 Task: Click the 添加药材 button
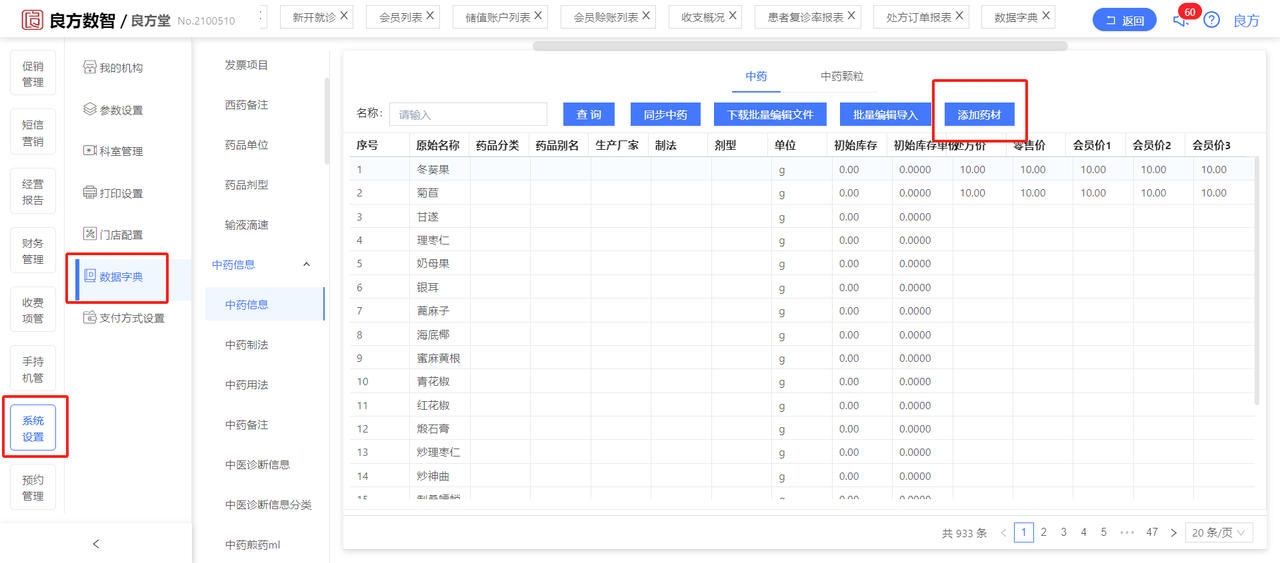point(979,115)
